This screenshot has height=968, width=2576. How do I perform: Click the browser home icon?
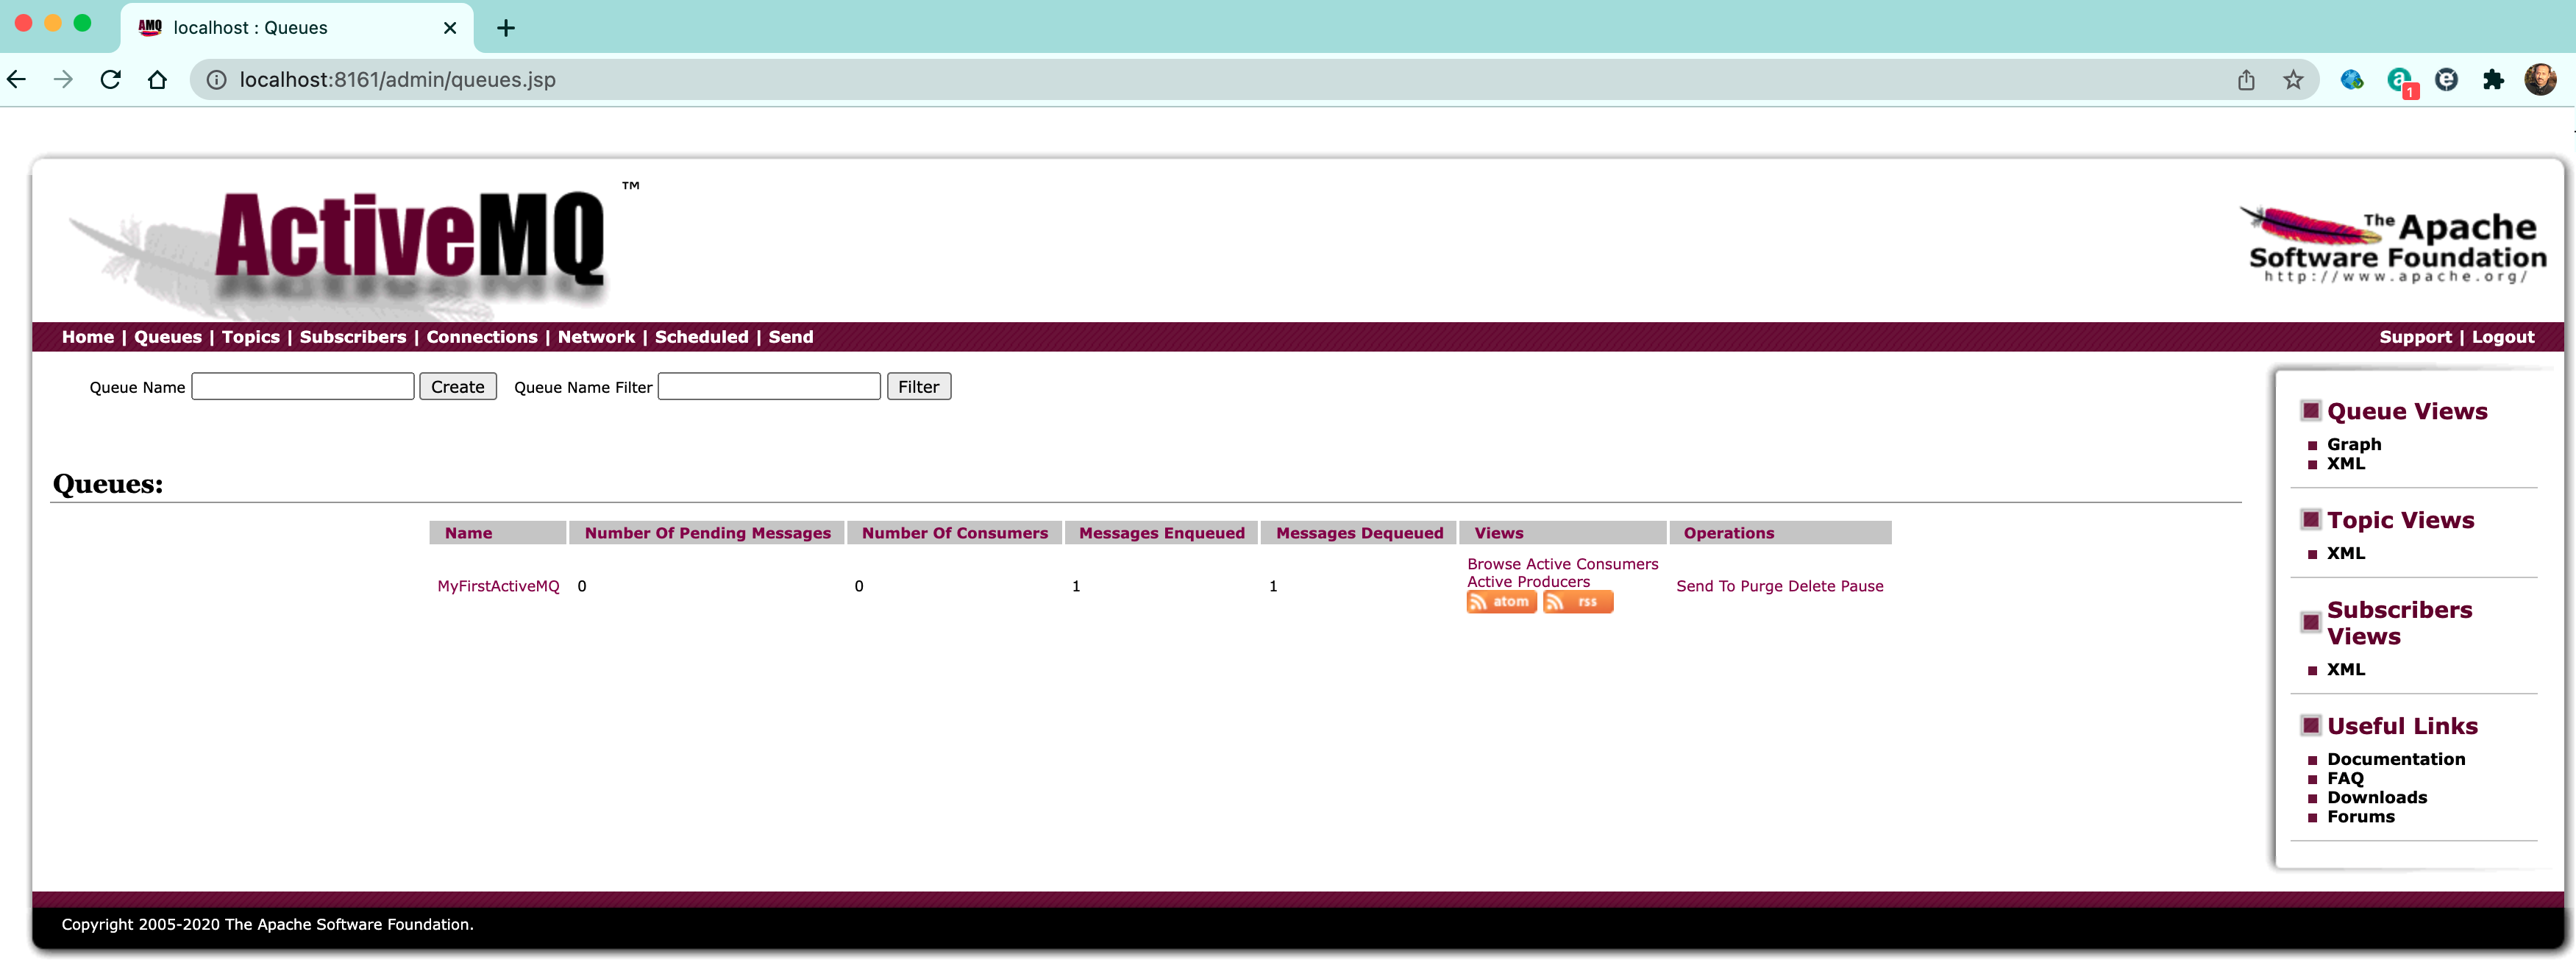pos(158,79)
